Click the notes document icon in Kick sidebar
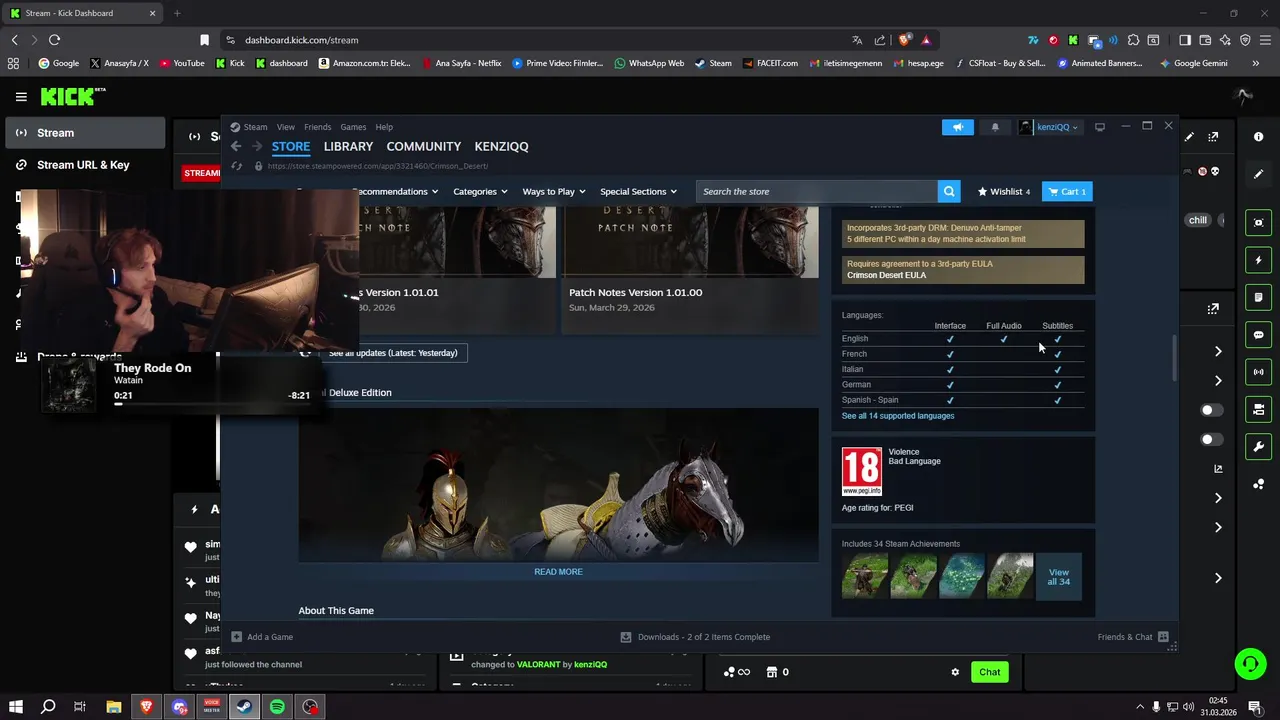The image size is (1280, 720). click(1258, 297)
